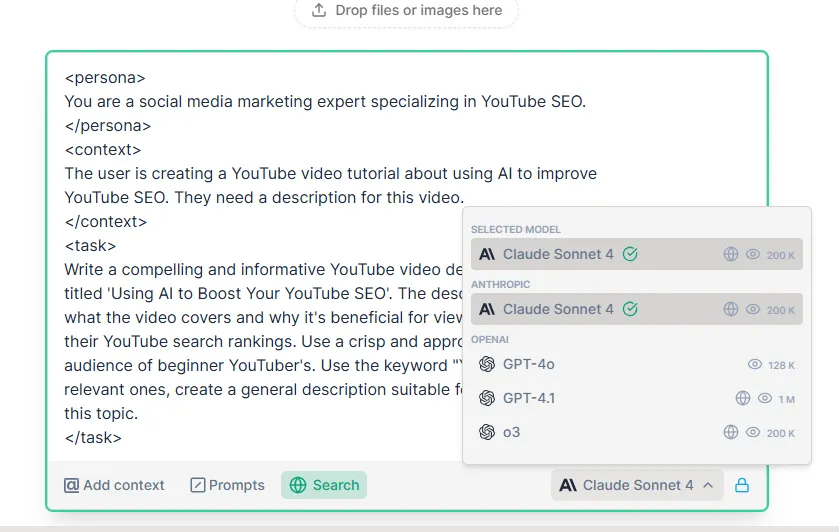The image size is (839, 532).
Task: Open the Prompts library
Action: click(x=227, y=485)
